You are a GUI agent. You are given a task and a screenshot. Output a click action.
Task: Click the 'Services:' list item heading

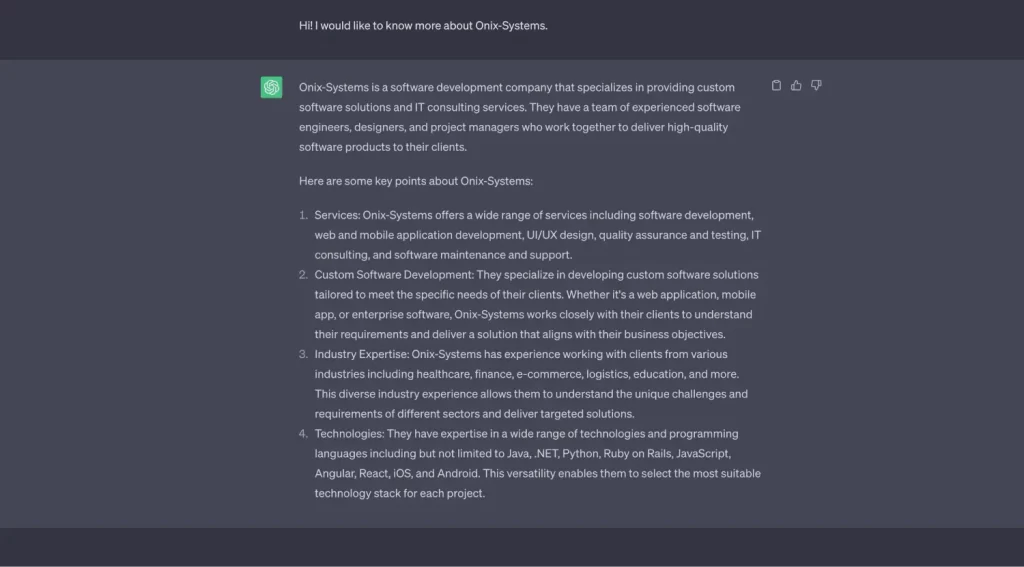337,215
